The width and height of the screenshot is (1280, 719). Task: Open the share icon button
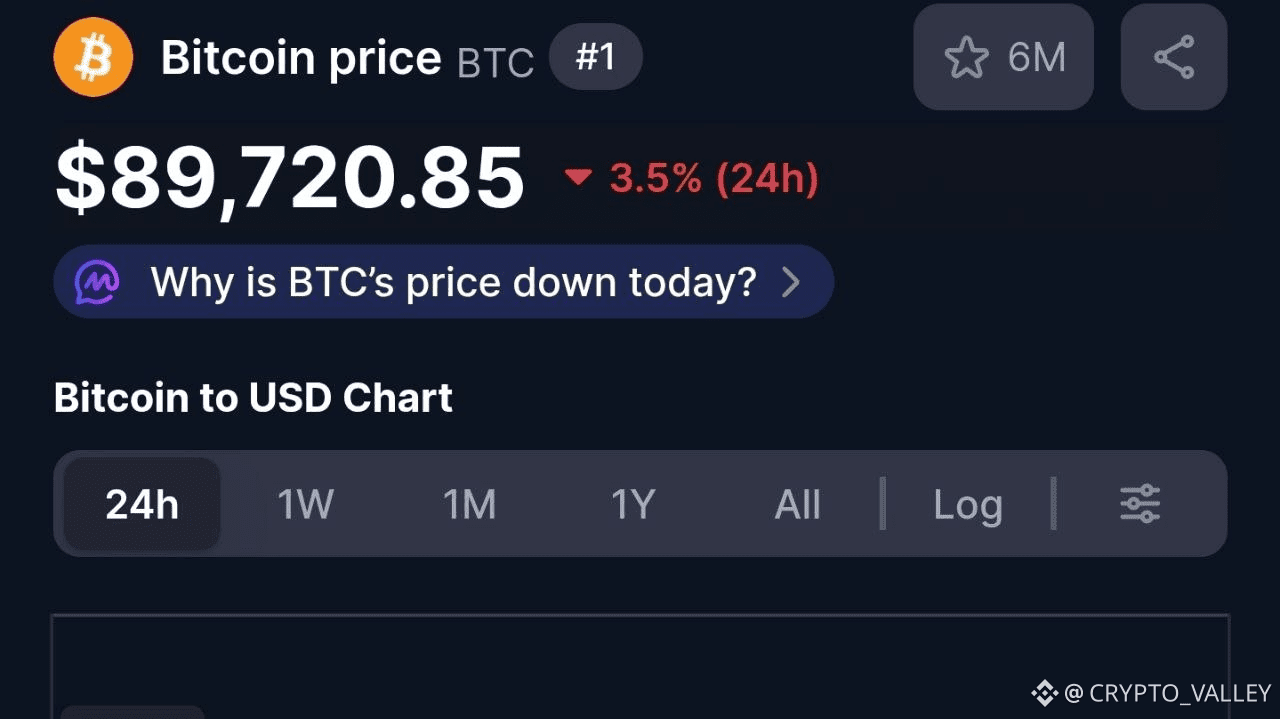coord(1173,57)
